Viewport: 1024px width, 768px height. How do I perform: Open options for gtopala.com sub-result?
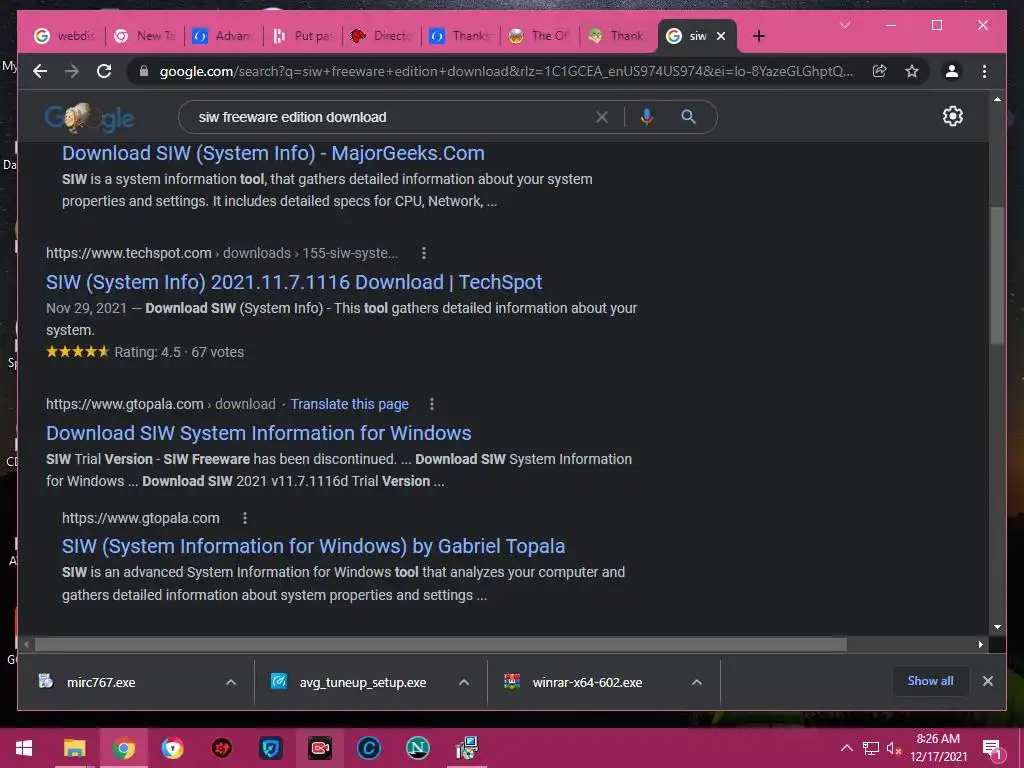click(x=245, y=518)
